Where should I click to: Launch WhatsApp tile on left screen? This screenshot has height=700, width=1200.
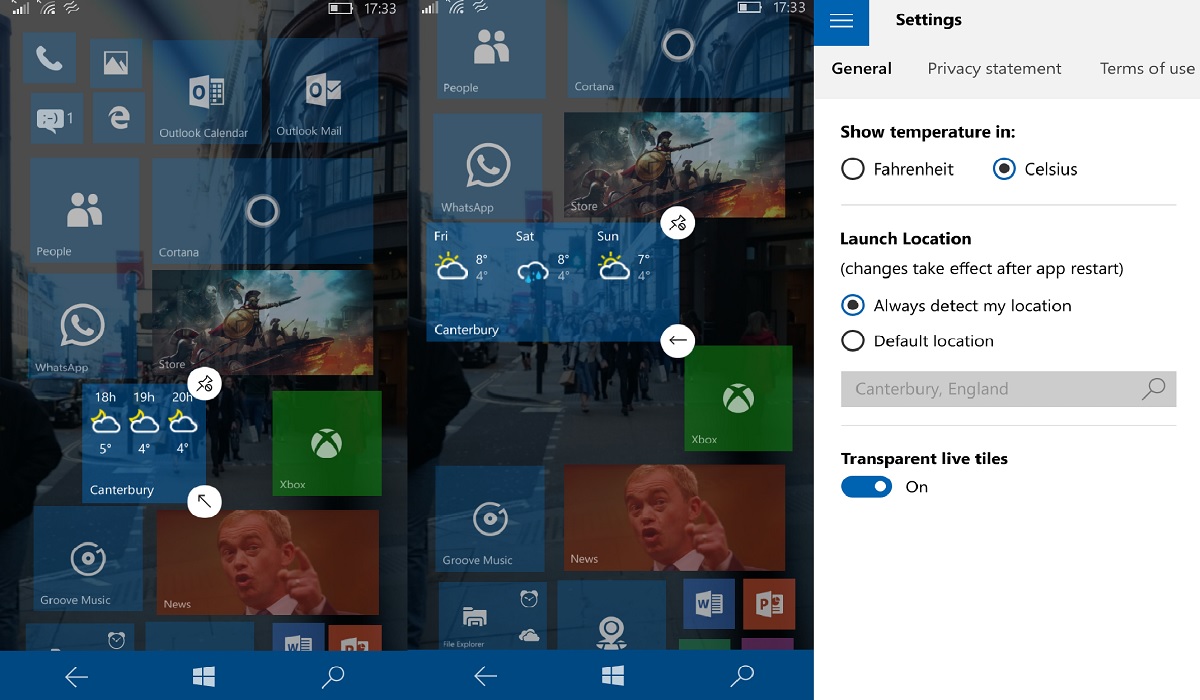(x=82, y=325)
